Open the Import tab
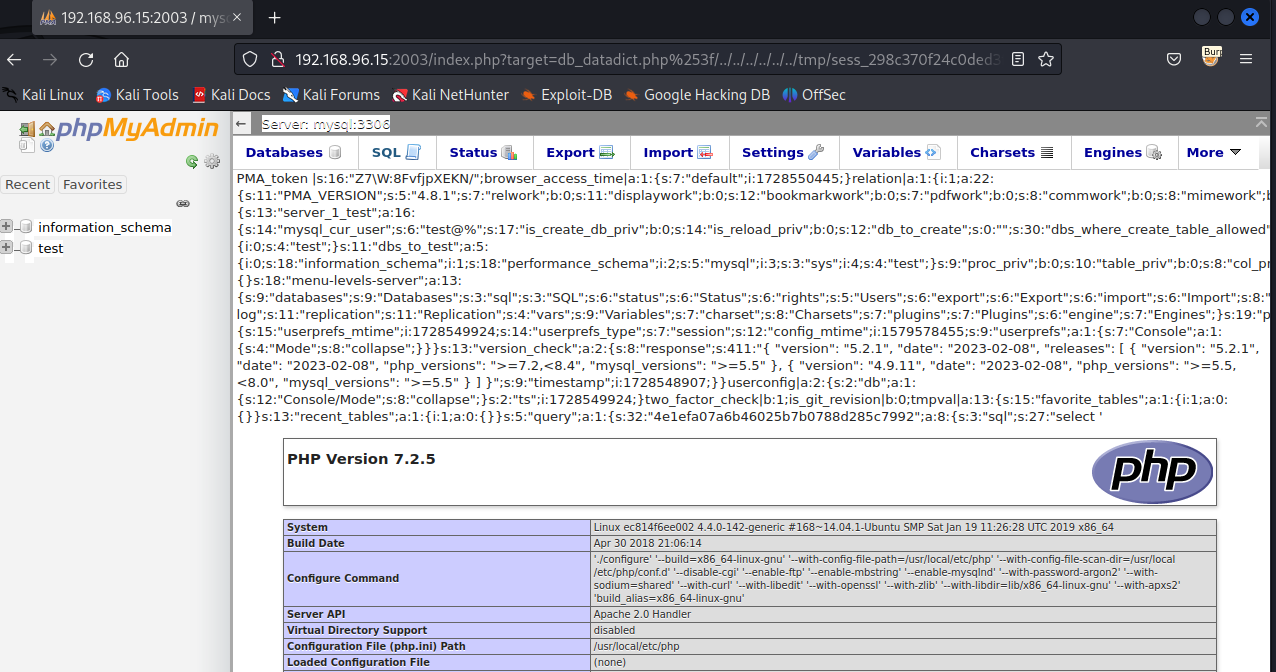The image size is (1276, 672). click(678, 152)
